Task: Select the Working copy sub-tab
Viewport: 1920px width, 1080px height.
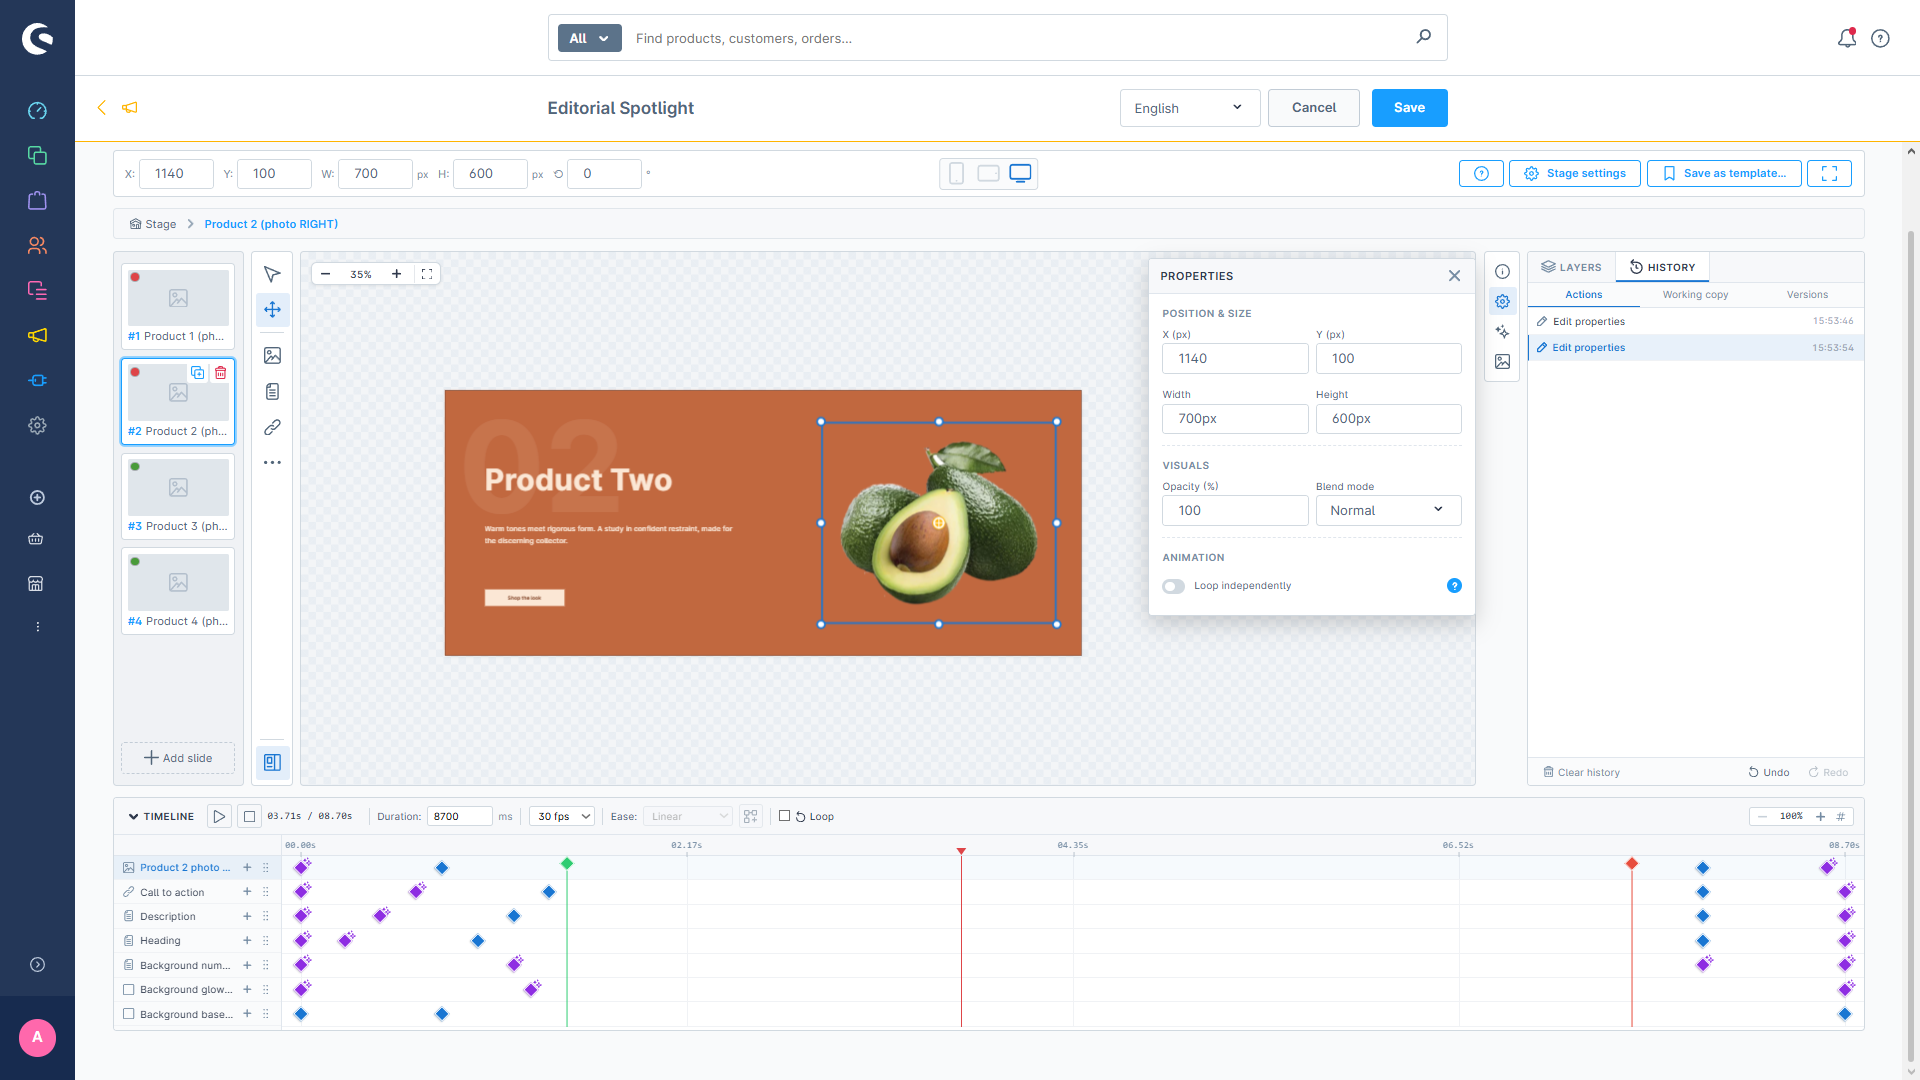Action: tap(1695, 295)
